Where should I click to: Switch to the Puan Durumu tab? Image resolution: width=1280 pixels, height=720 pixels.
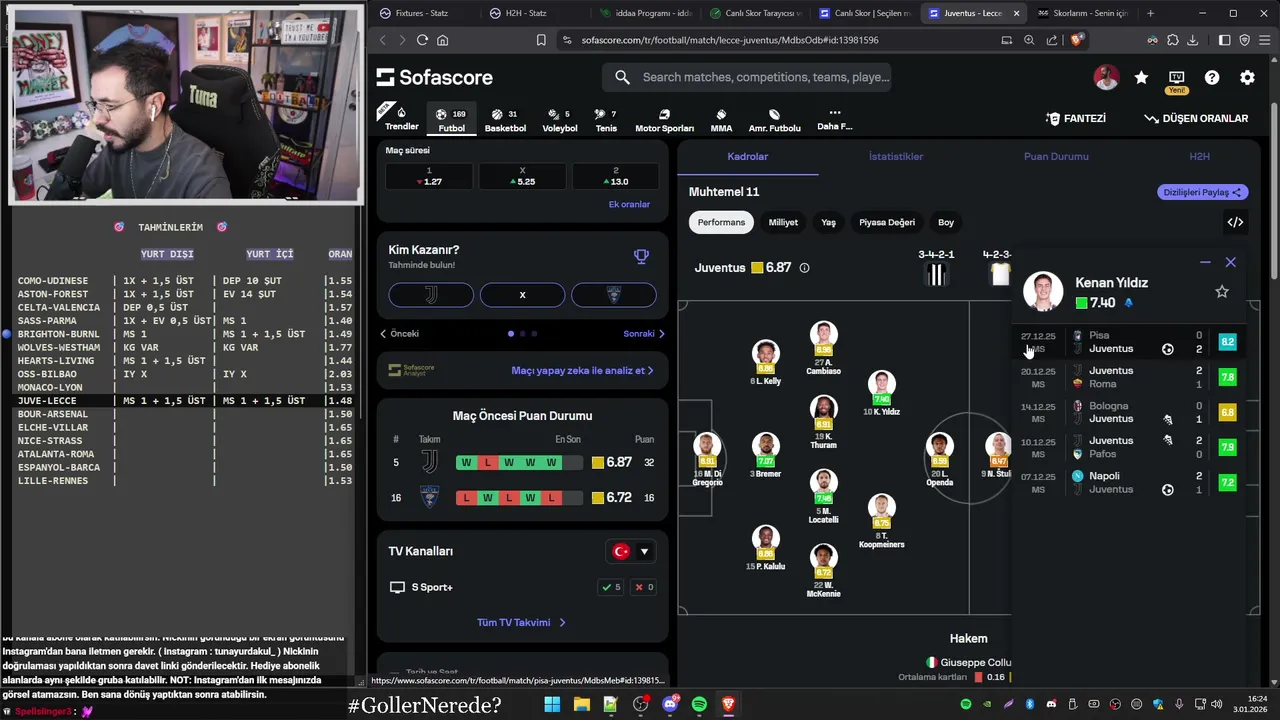tap(1056, 157)
